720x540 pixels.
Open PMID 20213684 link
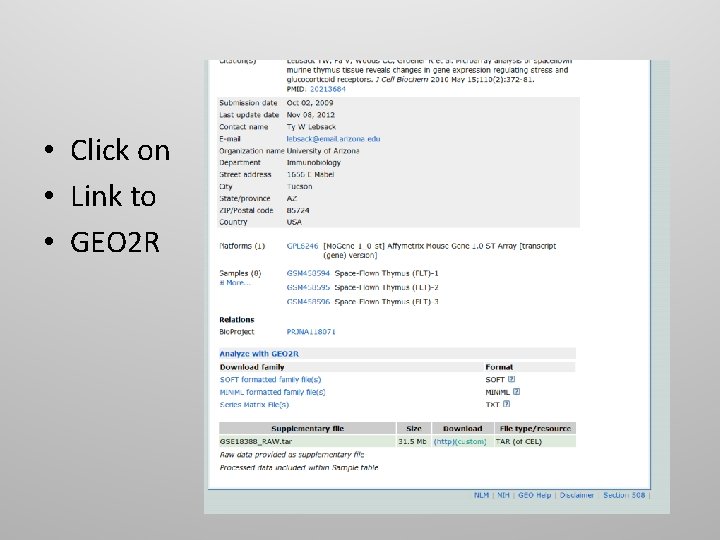(x=327, y=89)
